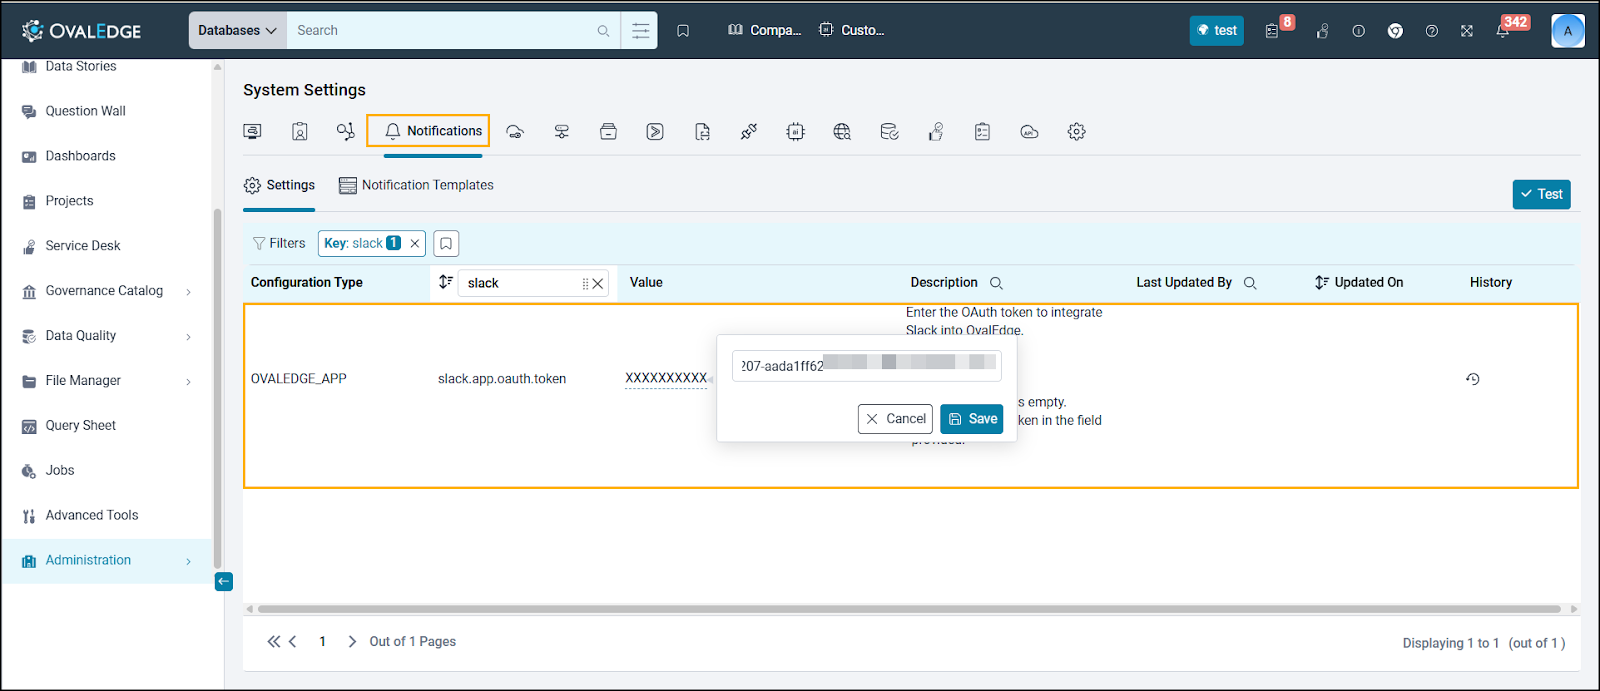This screenshot has width=1600, height=691.
Task: Search the Last Updated By column
Action: (x=1250, y=283)
